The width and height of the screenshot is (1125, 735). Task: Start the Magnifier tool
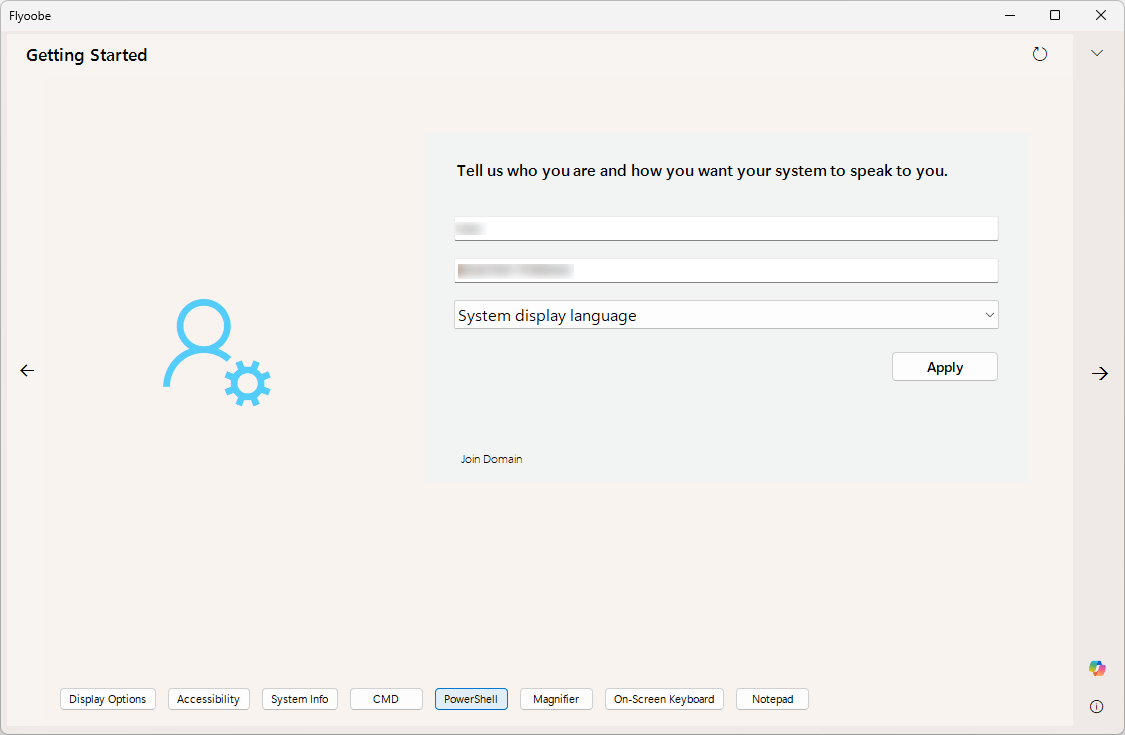(x=556, y=699)
